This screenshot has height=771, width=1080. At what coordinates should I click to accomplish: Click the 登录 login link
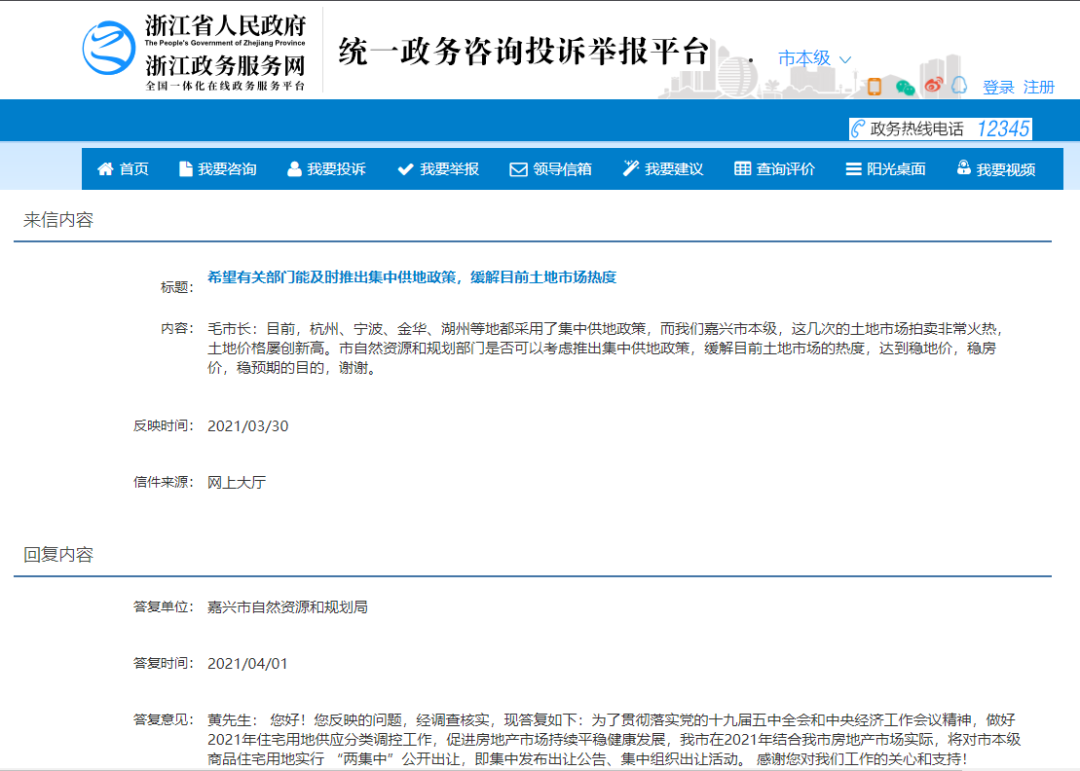pos(998,87)
